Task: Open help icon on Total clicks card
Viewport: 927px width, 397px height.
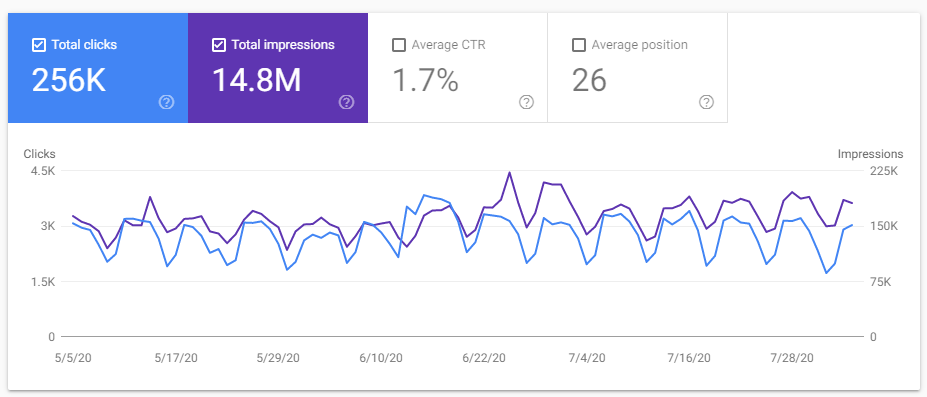Action: pyautogui.click(x=167, y=102)
